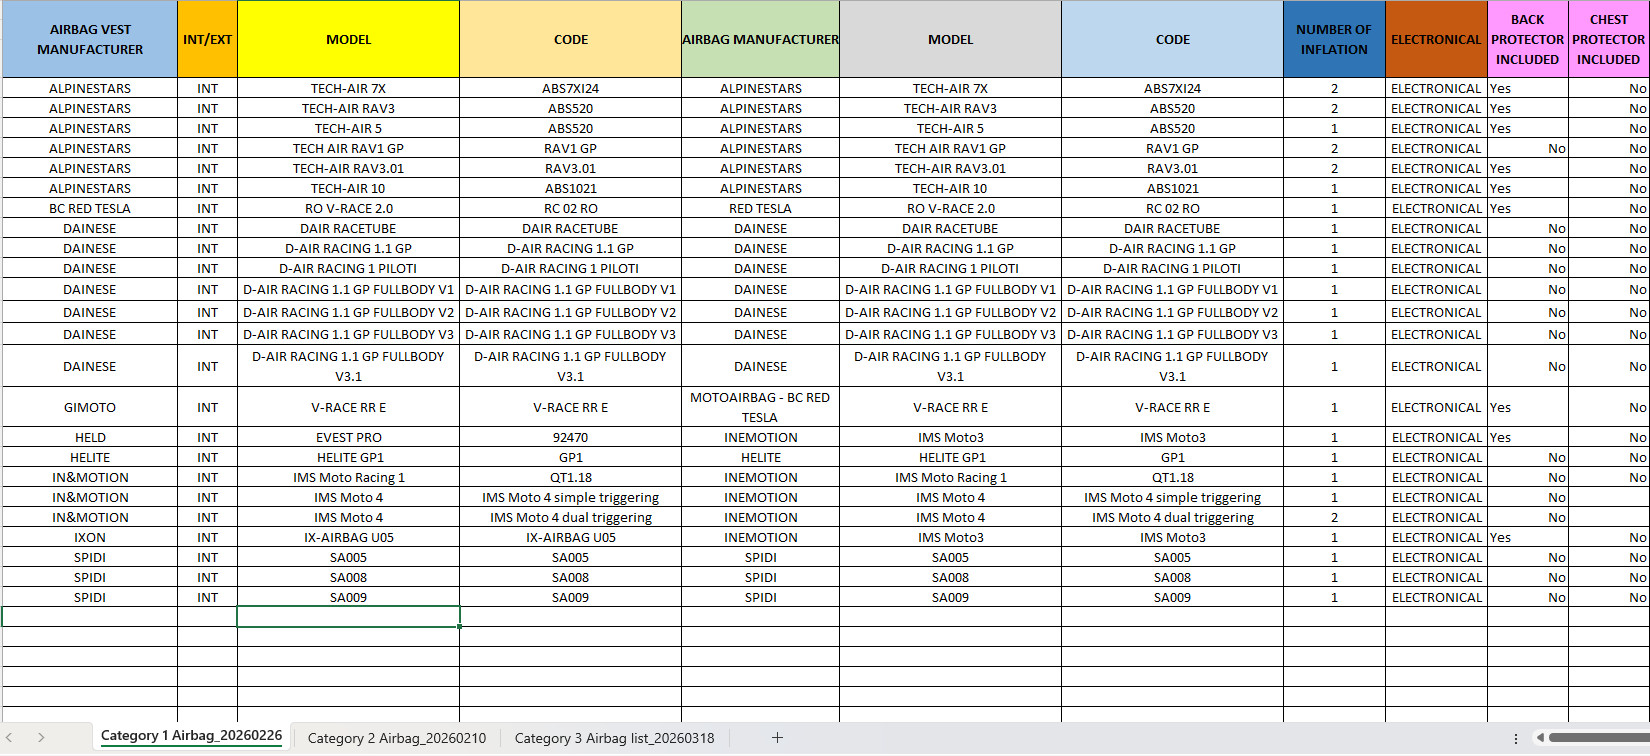Select the IX-AIRBAG U05 model cell

click(348, 538)
